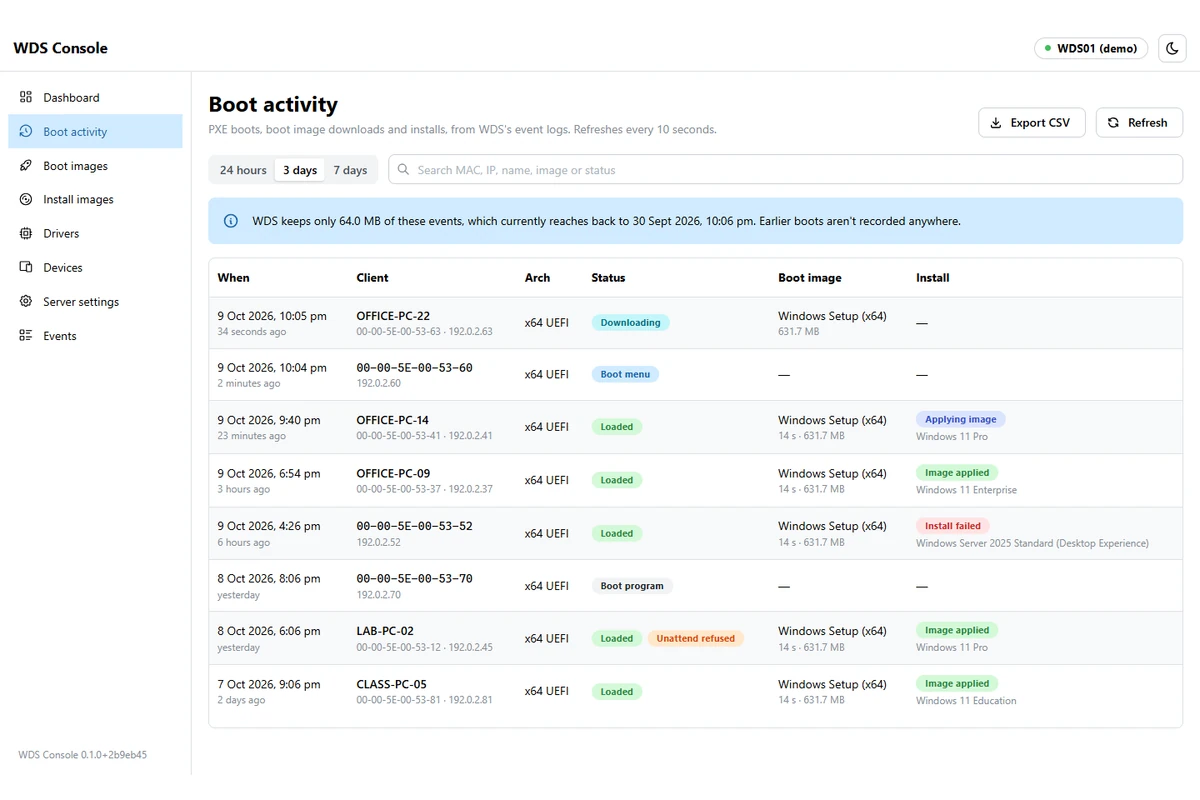Click the WDS01 (demo) server badge
1200x800 pixels.
[x=1091, y=48]
